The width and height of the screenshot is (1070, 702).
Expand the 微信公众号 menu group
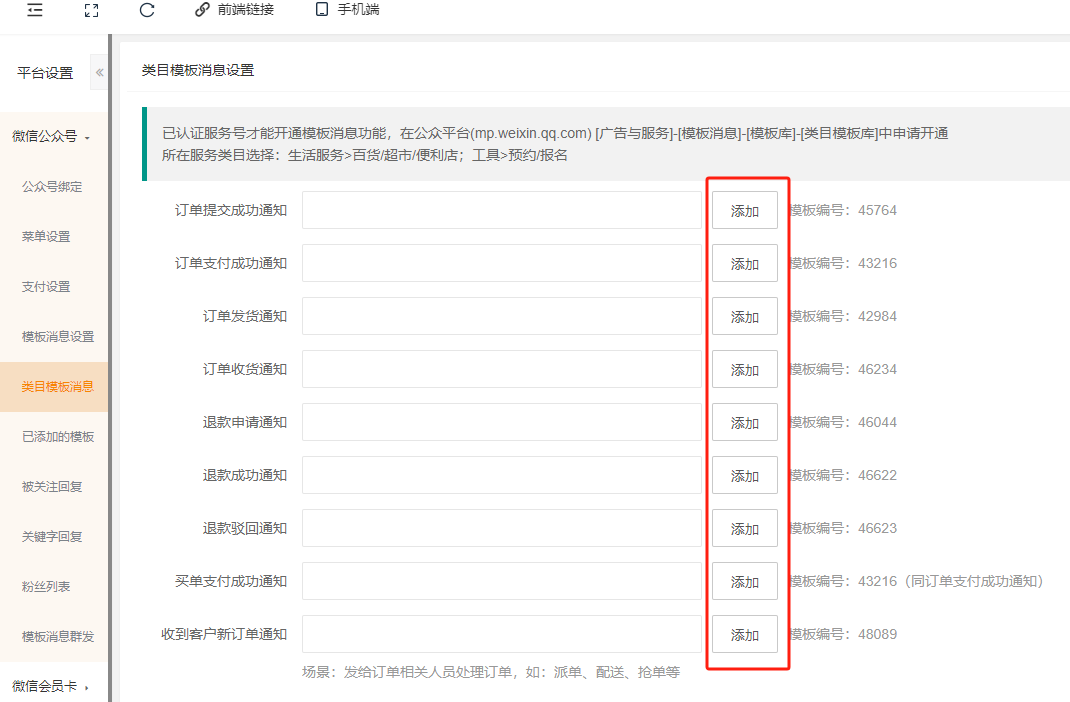(52, 137)
